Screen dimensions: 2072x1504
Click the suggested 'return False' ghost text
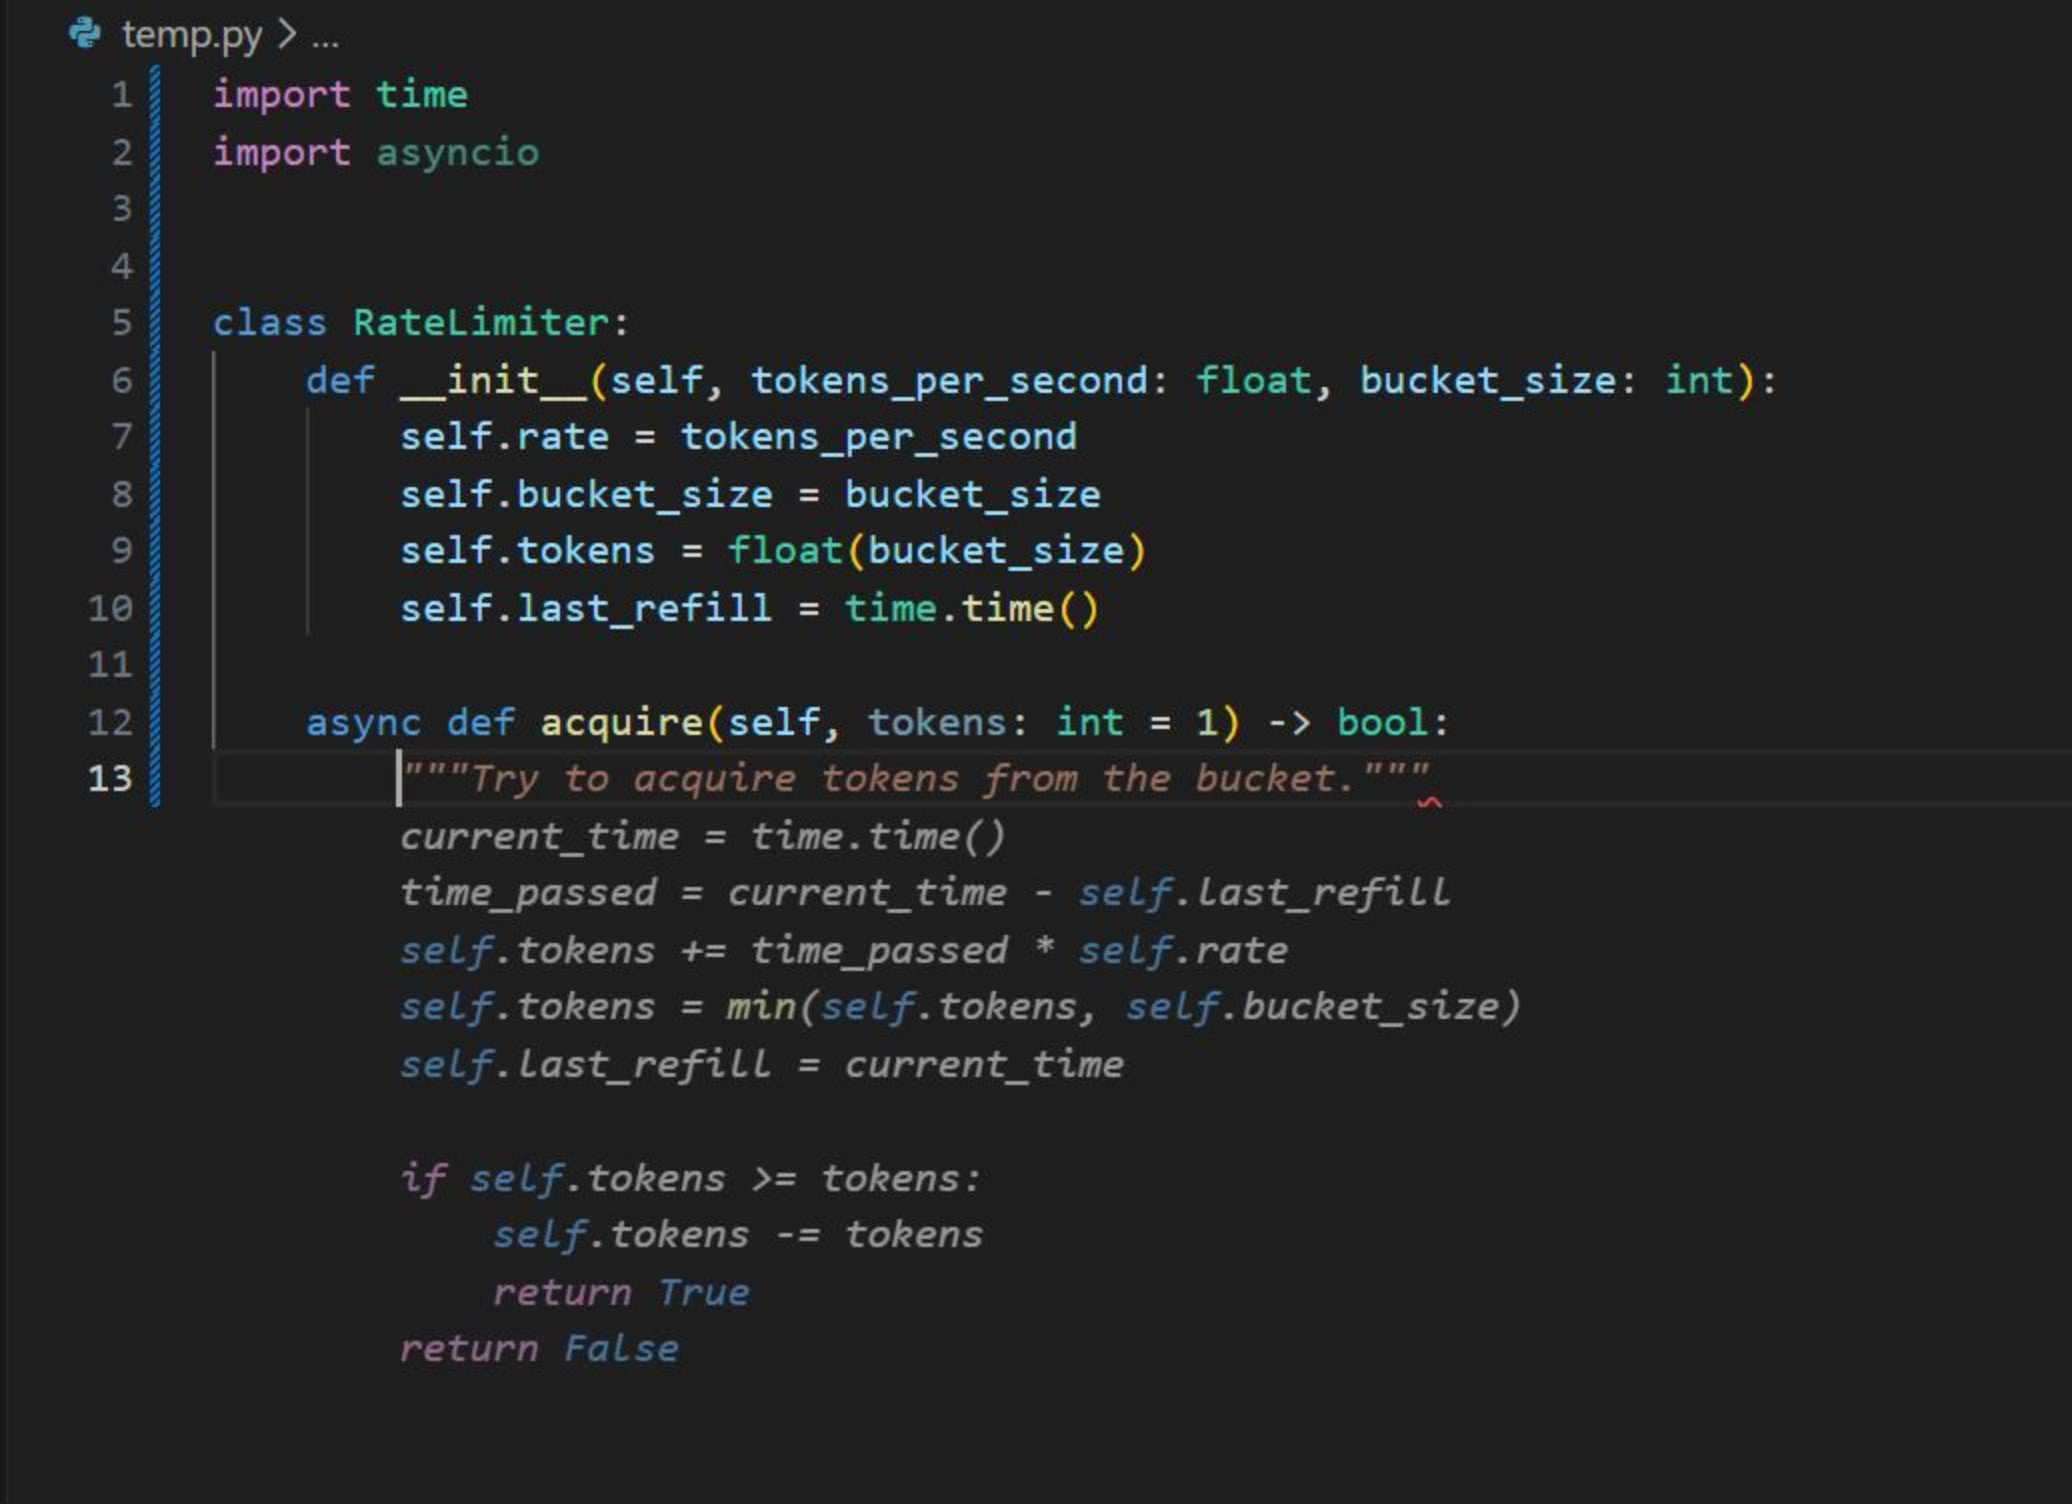539,1348
